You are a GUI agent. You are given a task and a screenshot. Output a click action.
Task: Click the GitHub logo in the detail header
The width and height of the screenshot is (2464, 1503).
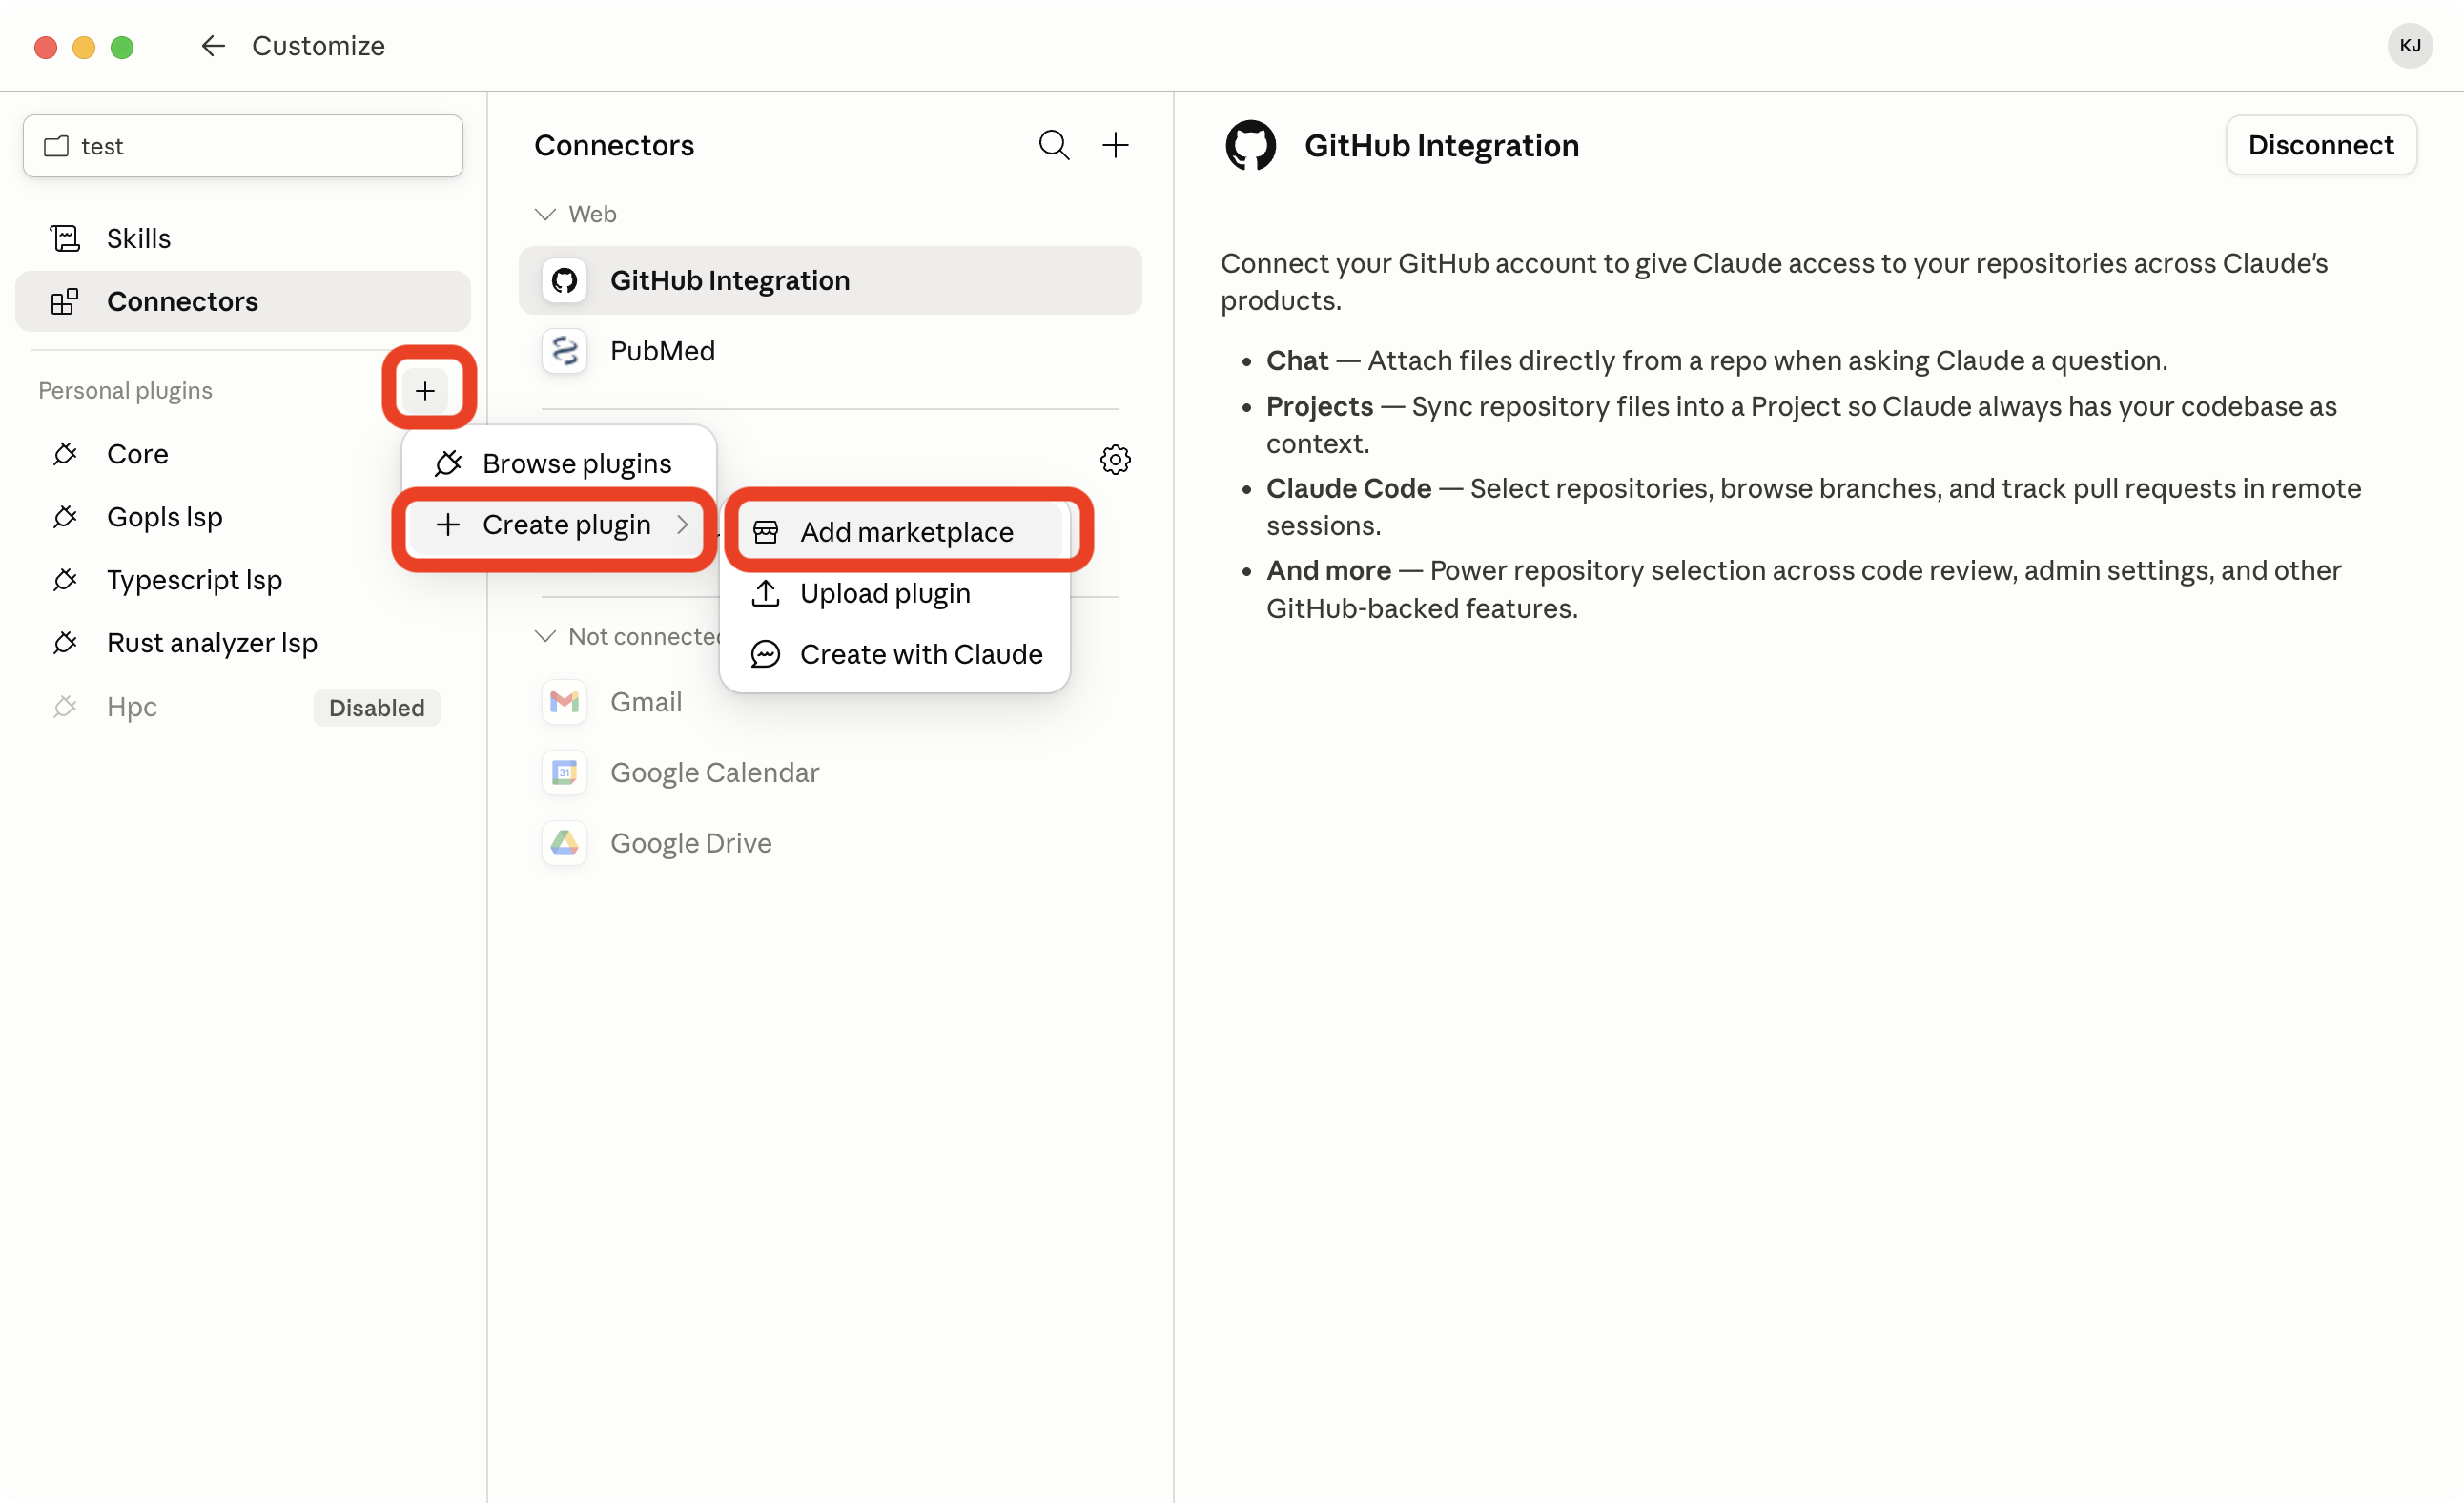[1250, 145]
